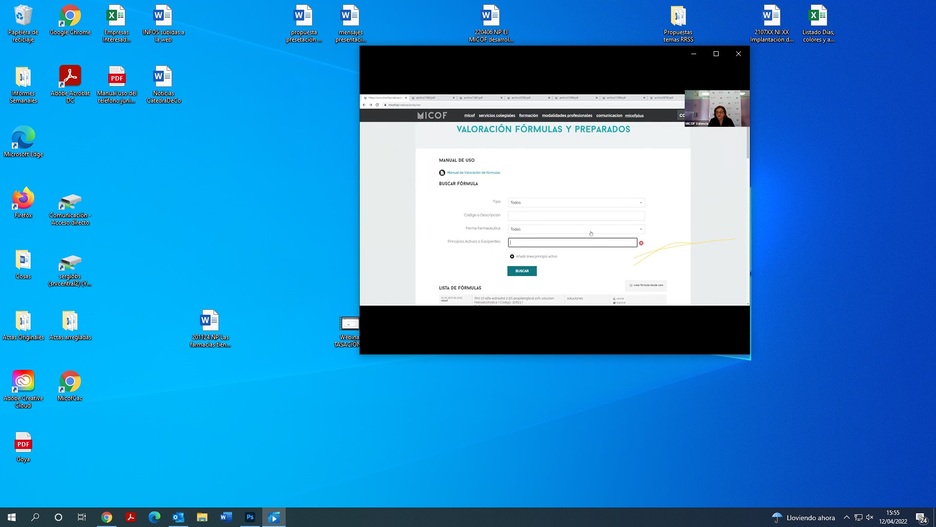Click the red remove icon beside Principios Activos field

pyautogui.click(x=641, y=243)
